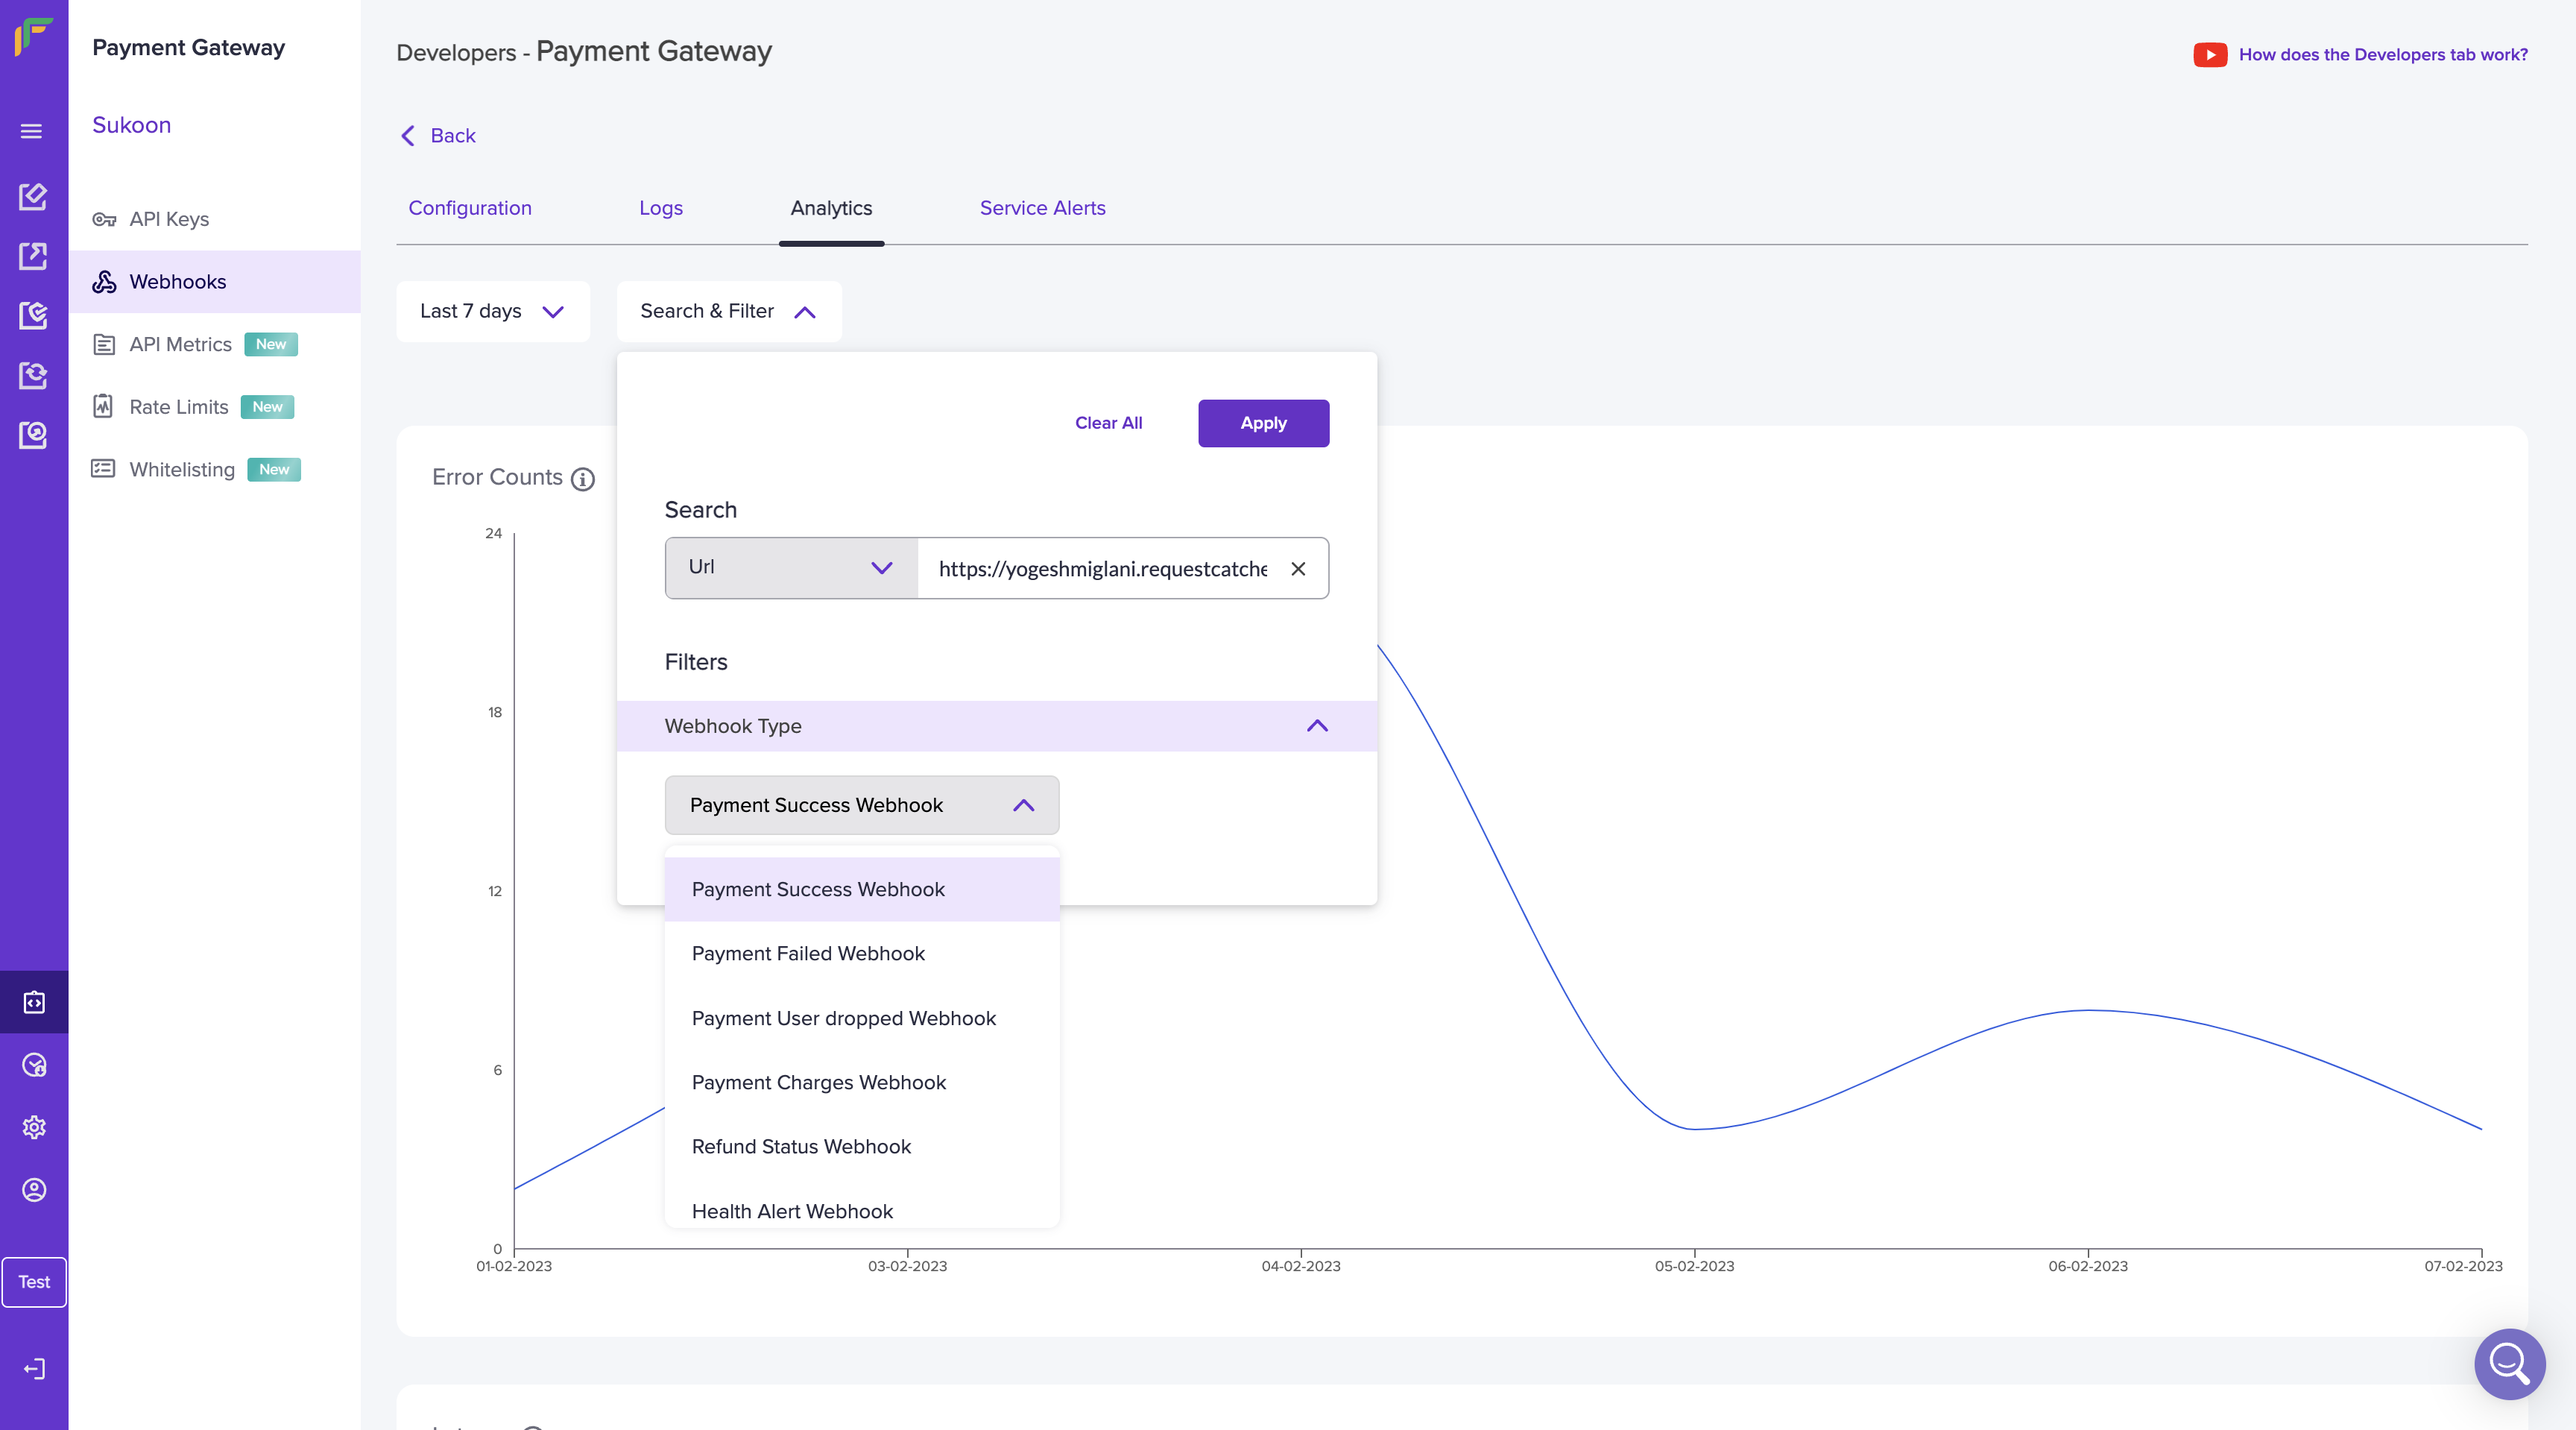Click the YouTube play icon
Screen dimensions: 2576x1430
2209,55
